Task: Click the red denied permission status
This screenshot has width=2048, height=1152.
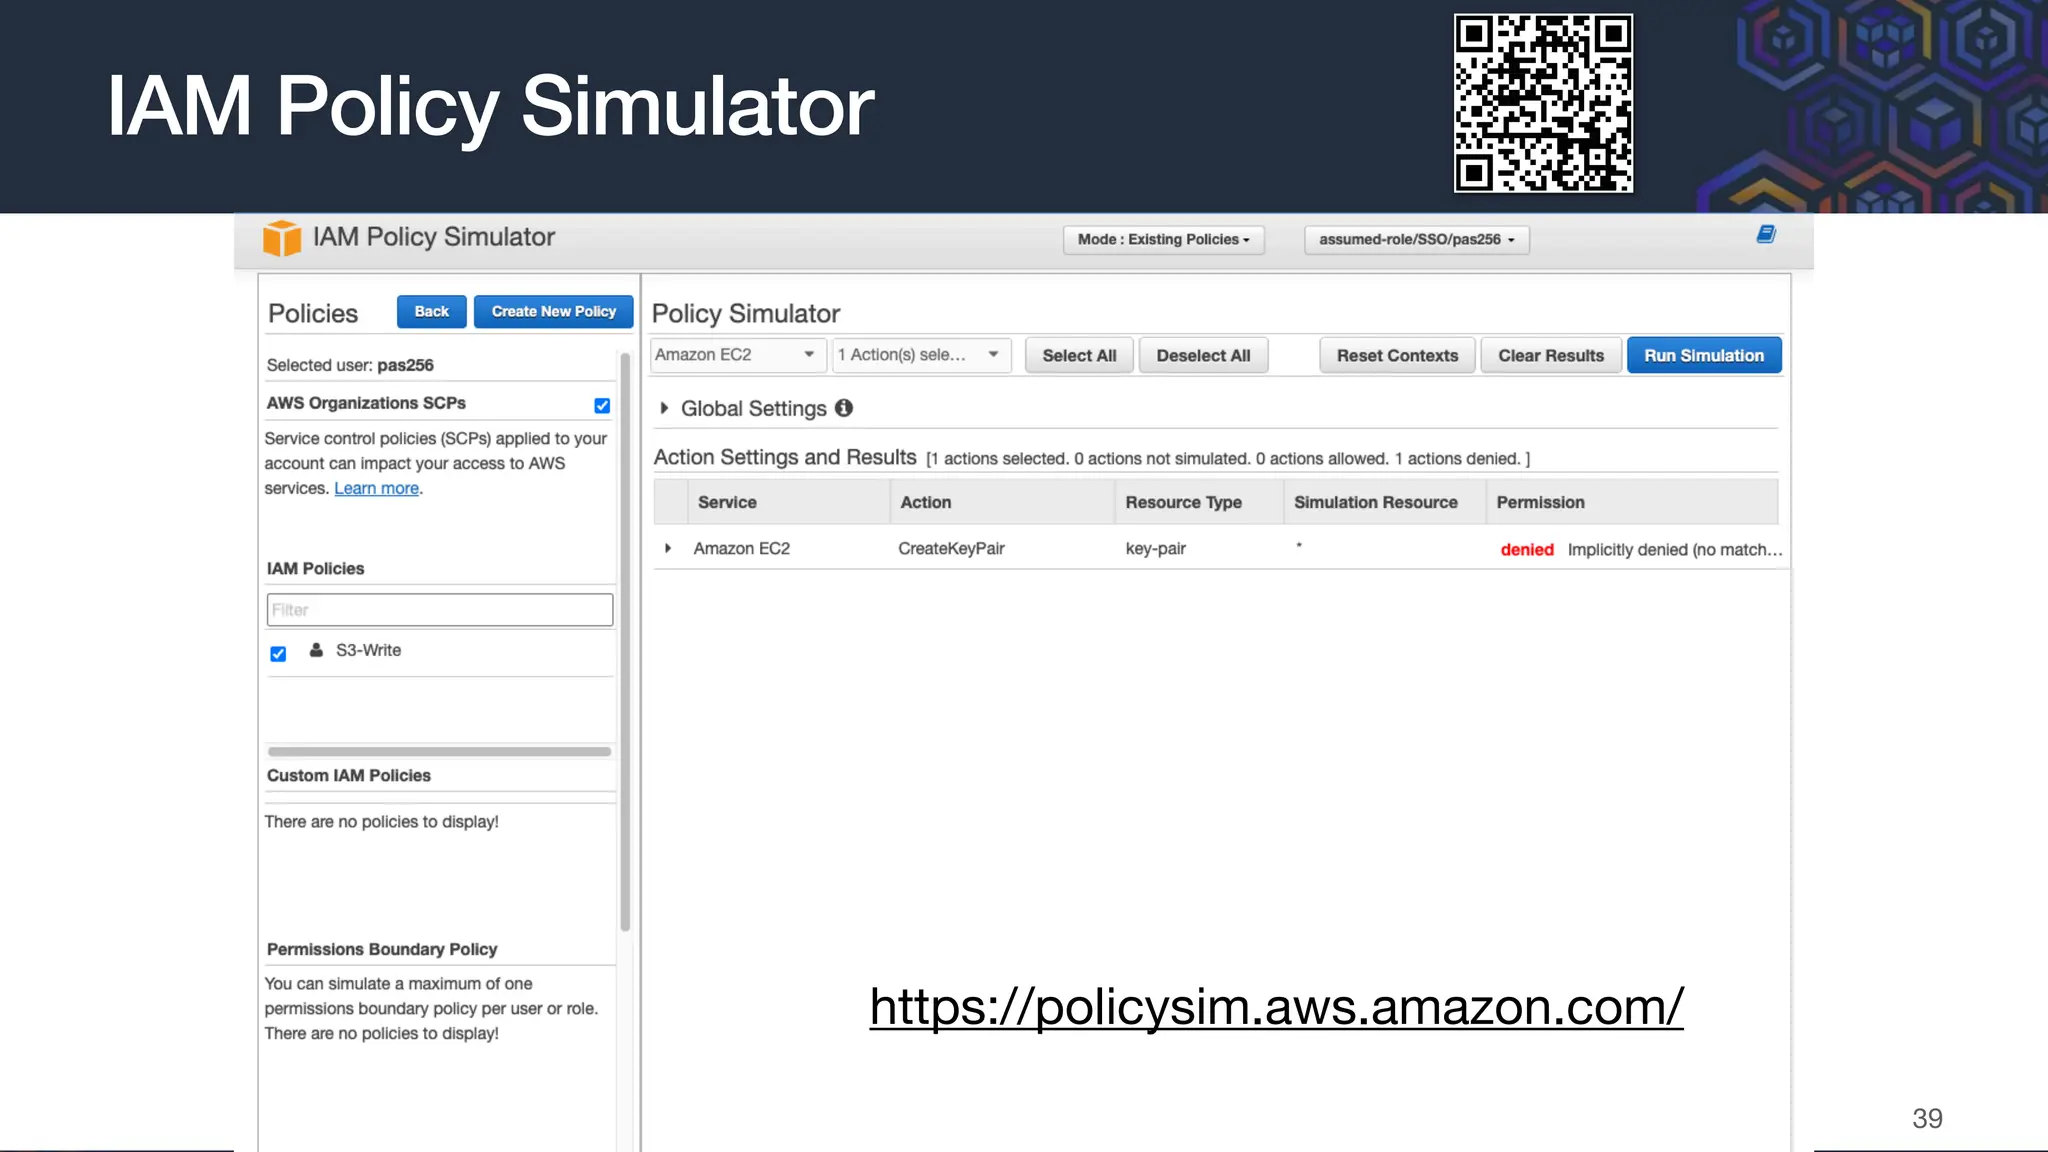Action: tap(1527, 549)
